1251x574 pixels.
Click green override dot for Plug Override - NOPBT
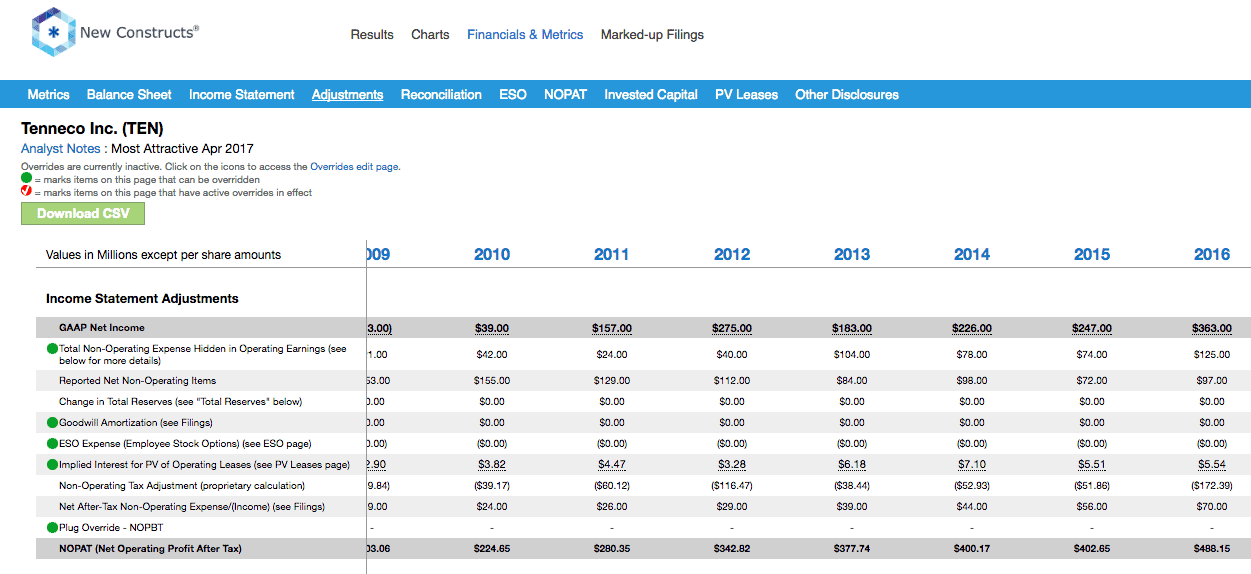click(53, 527)
